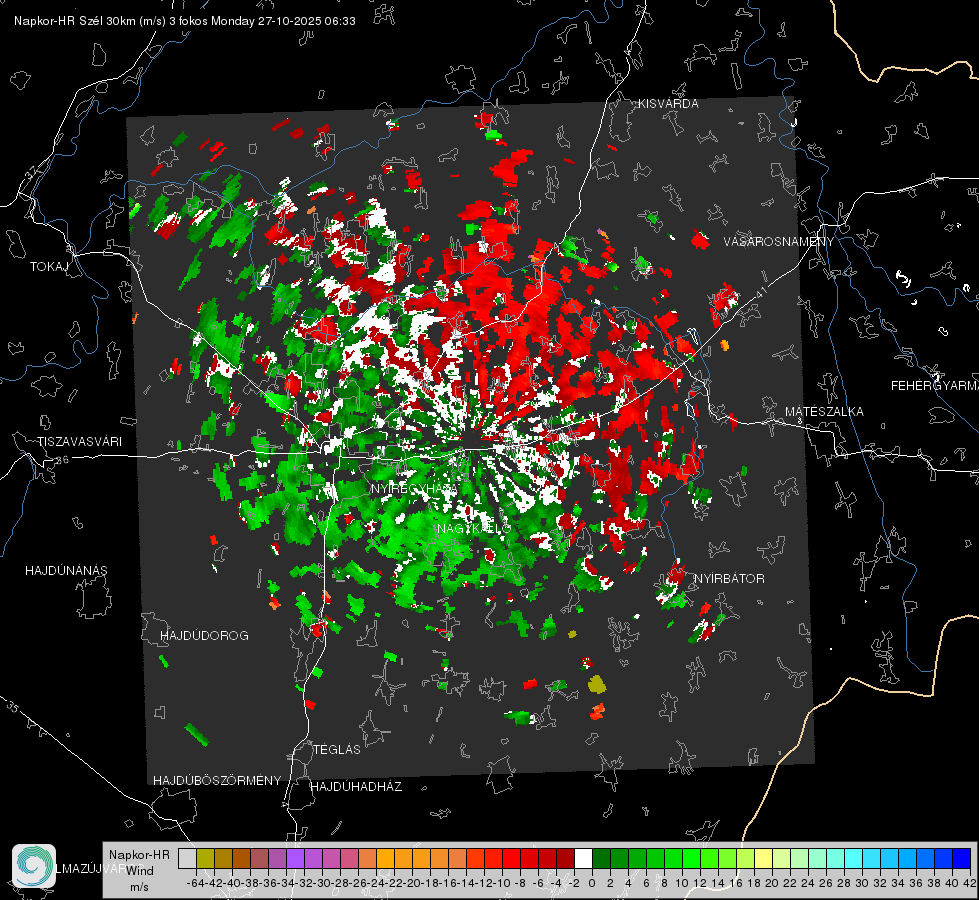
Task: Select the TISZAVASVÁRI label on the map
Action: point(79,442)
